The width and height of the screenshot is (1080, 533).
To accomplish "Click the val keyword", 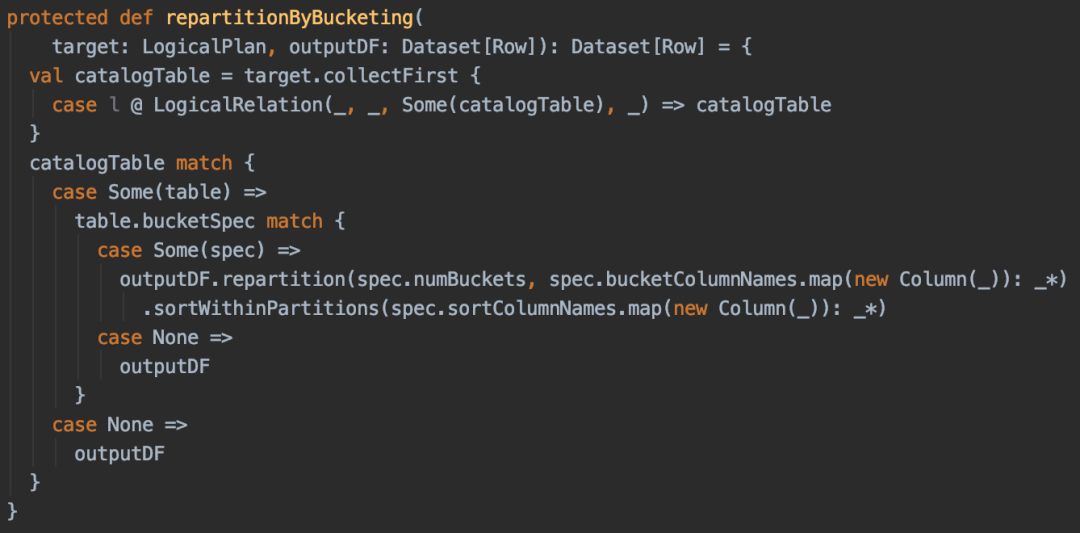I will (45, 76).
